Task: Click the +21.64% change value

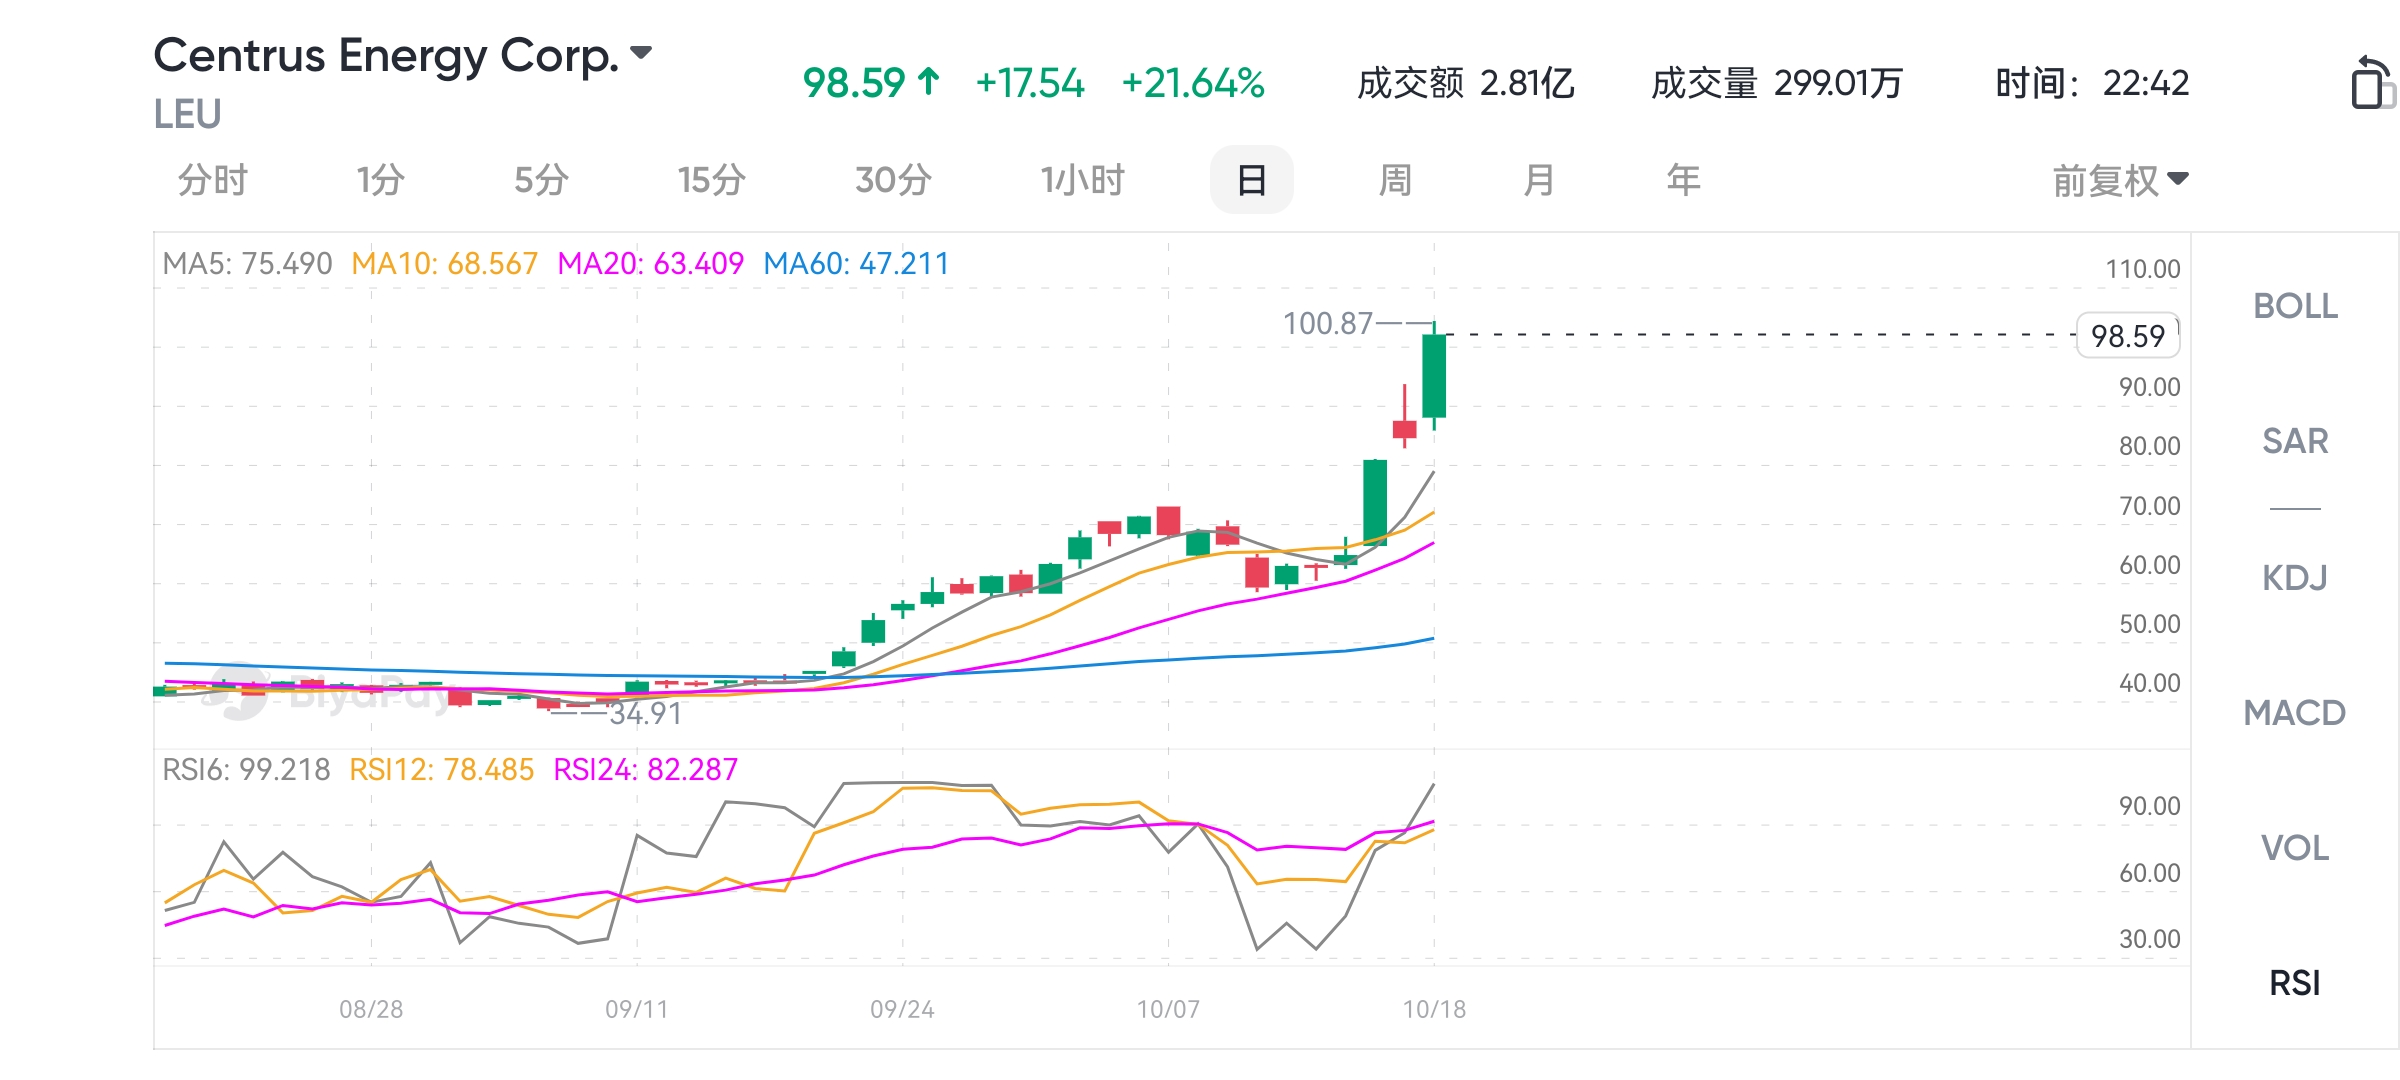Action: [x=1193, y=83]
